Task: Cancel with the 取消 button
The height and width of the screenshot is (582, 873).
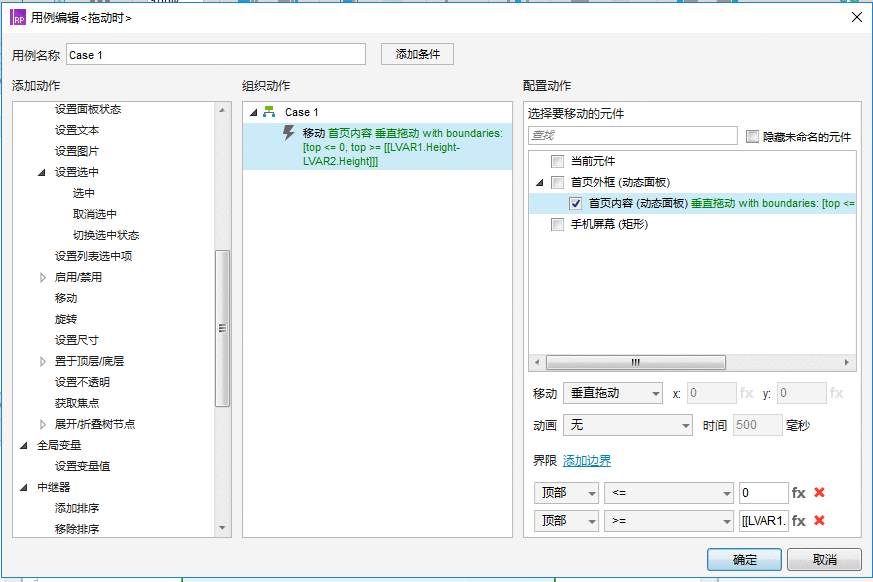Action: point(825,560)
